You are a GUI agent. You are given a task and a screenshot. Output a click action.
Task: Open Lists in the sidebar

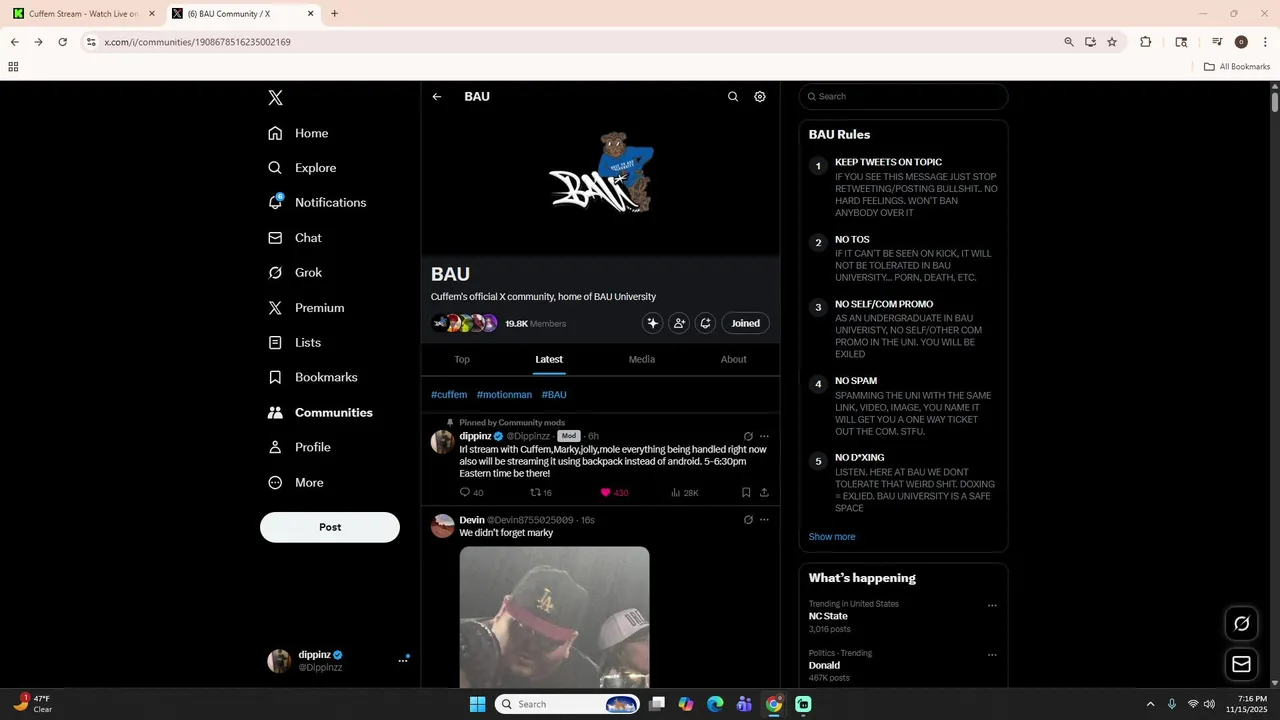(294, 342)
